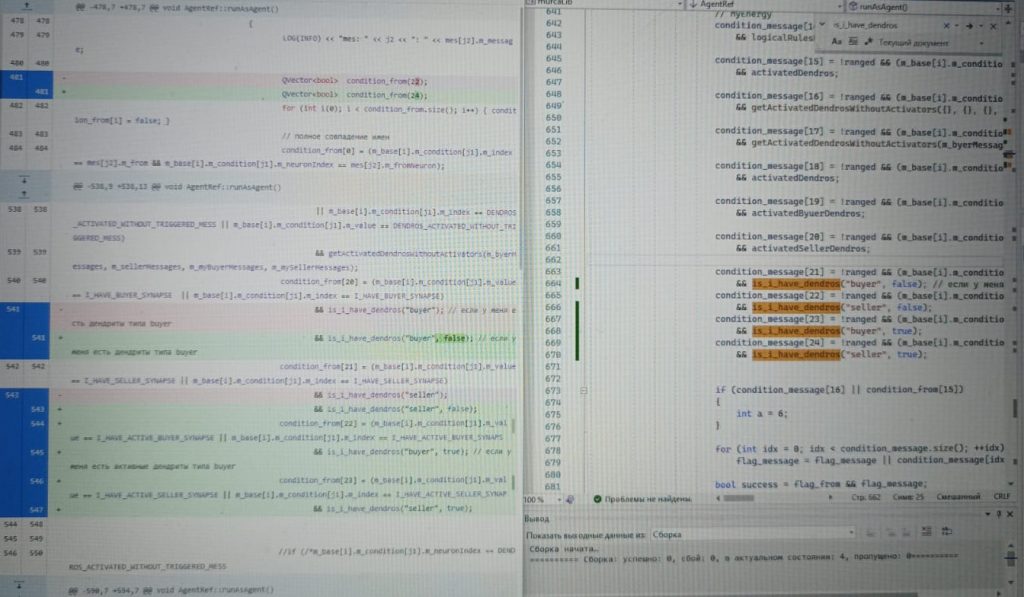Toggle regular expressions in find panel
1024x597 pixels.
tap(869, 42)
